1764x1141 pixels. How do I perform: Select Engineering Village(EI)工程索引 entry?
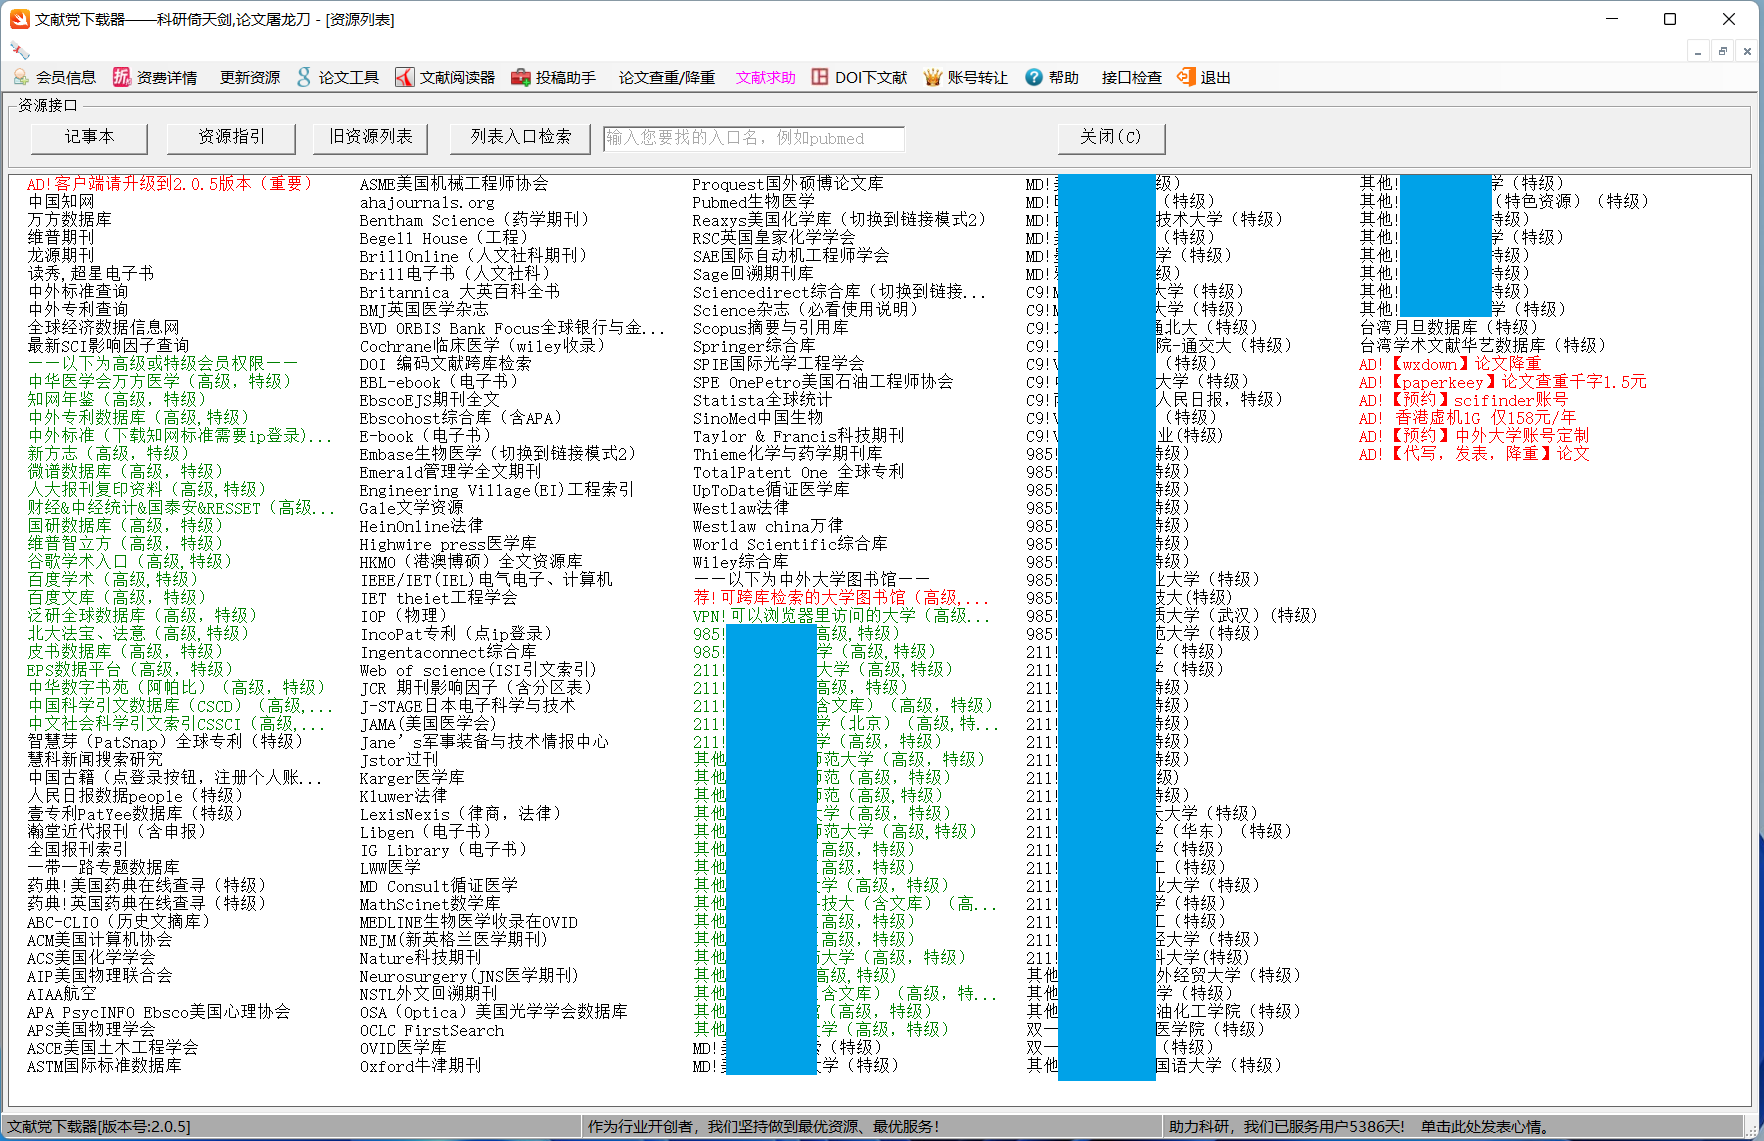pyautogui.click(x=497, y=490)
